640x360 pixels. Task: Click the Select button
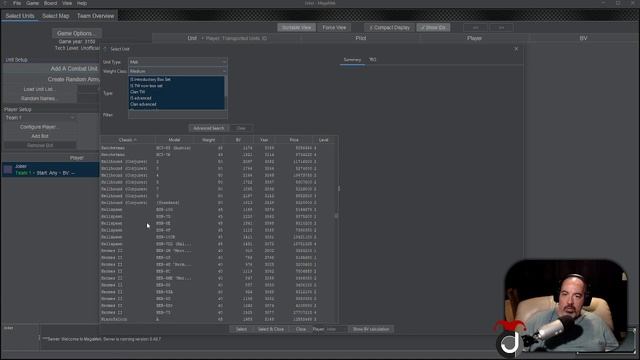click(x=241, y=329)
